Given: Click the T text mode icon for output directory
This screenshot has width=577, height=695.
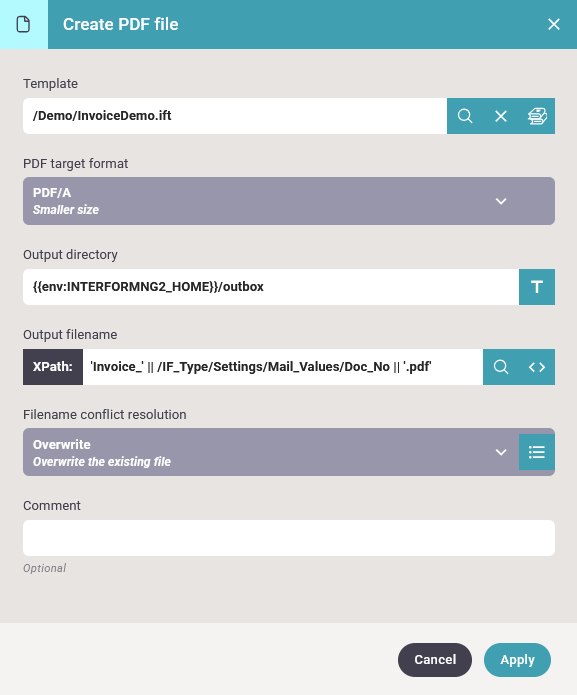Looking at the screenshot, I should (537, 287).
